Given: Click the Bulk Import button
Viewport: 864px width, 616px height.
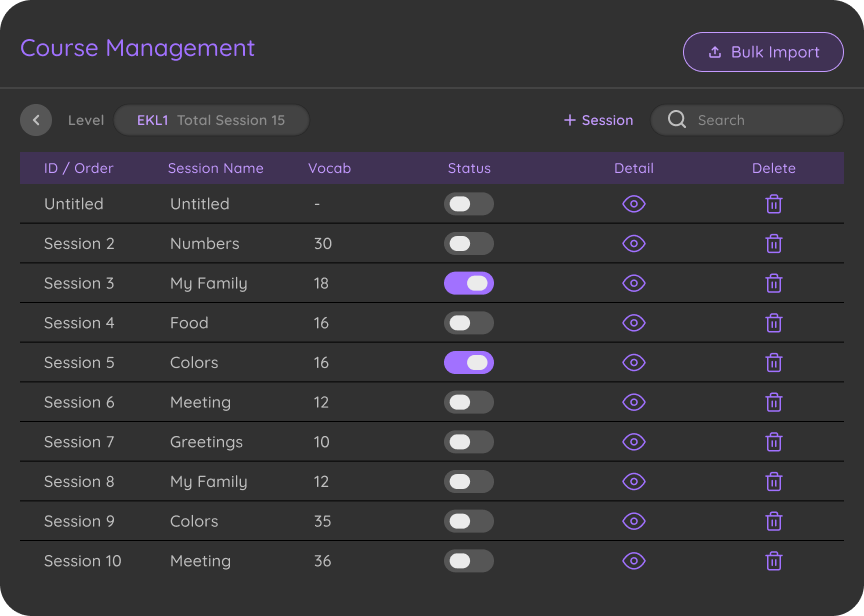Looking at the screenshot, I should click(x=763, y=52).
